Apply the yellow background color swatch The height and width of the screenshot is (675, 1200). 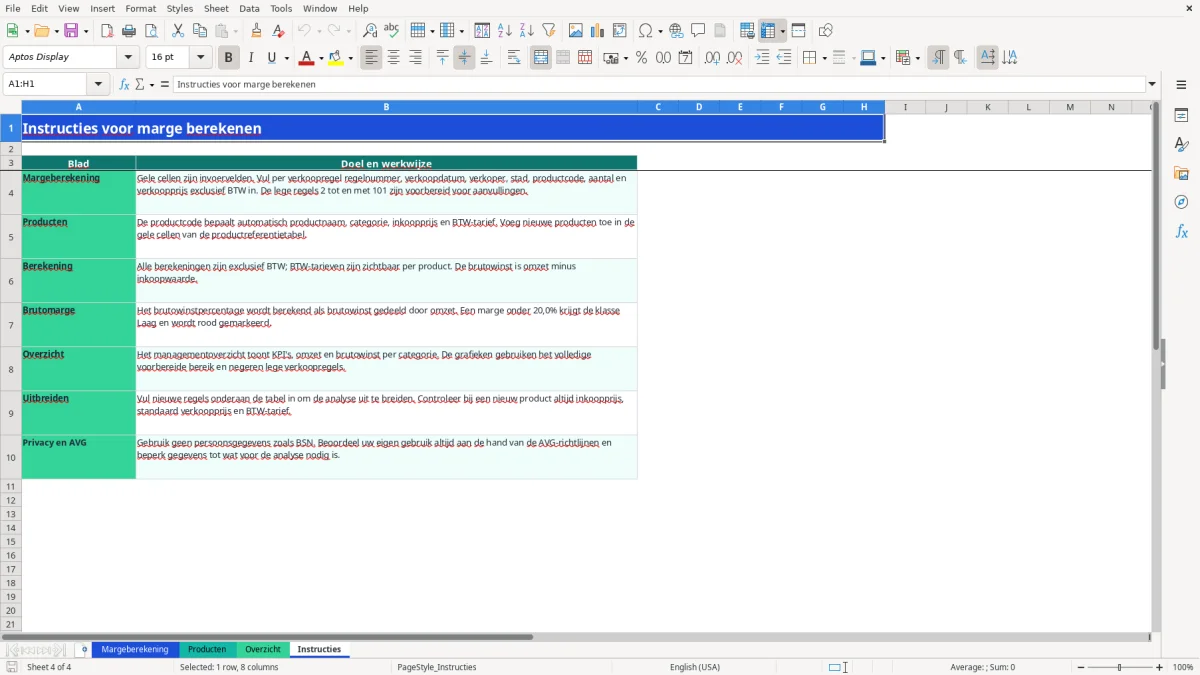[x=336, y=58]
